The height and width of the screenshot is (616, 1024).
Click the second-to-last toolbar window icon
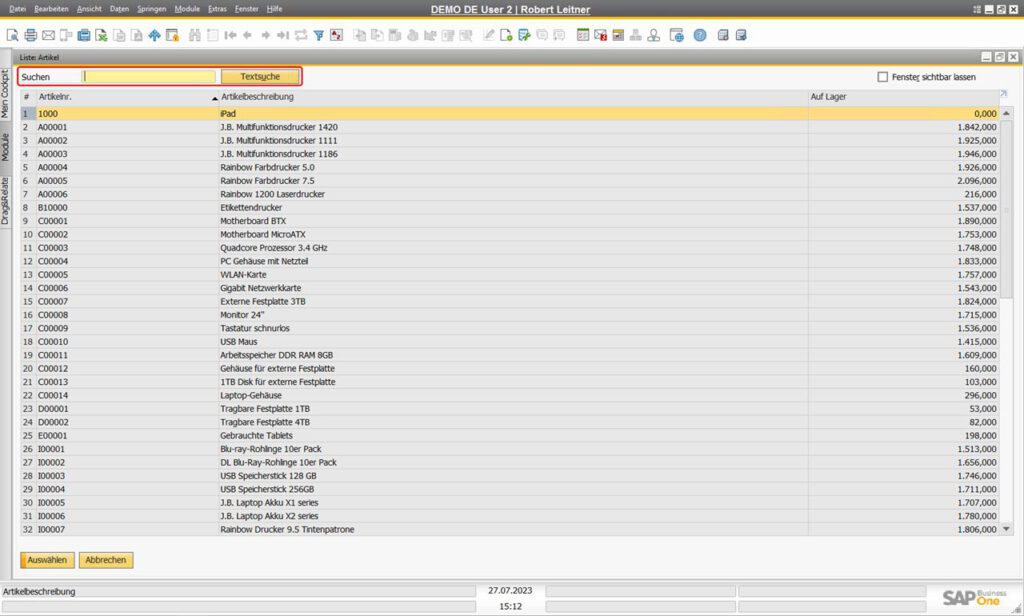pos(723,35)
